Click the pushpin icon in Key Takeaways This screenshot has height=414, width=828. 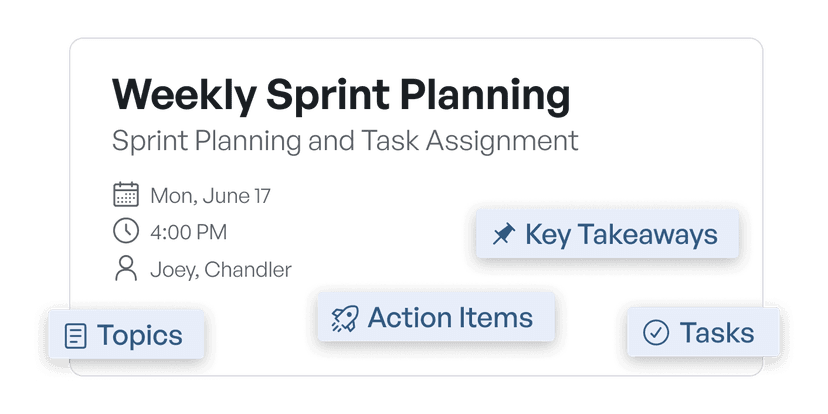click(x=504, y=234)
